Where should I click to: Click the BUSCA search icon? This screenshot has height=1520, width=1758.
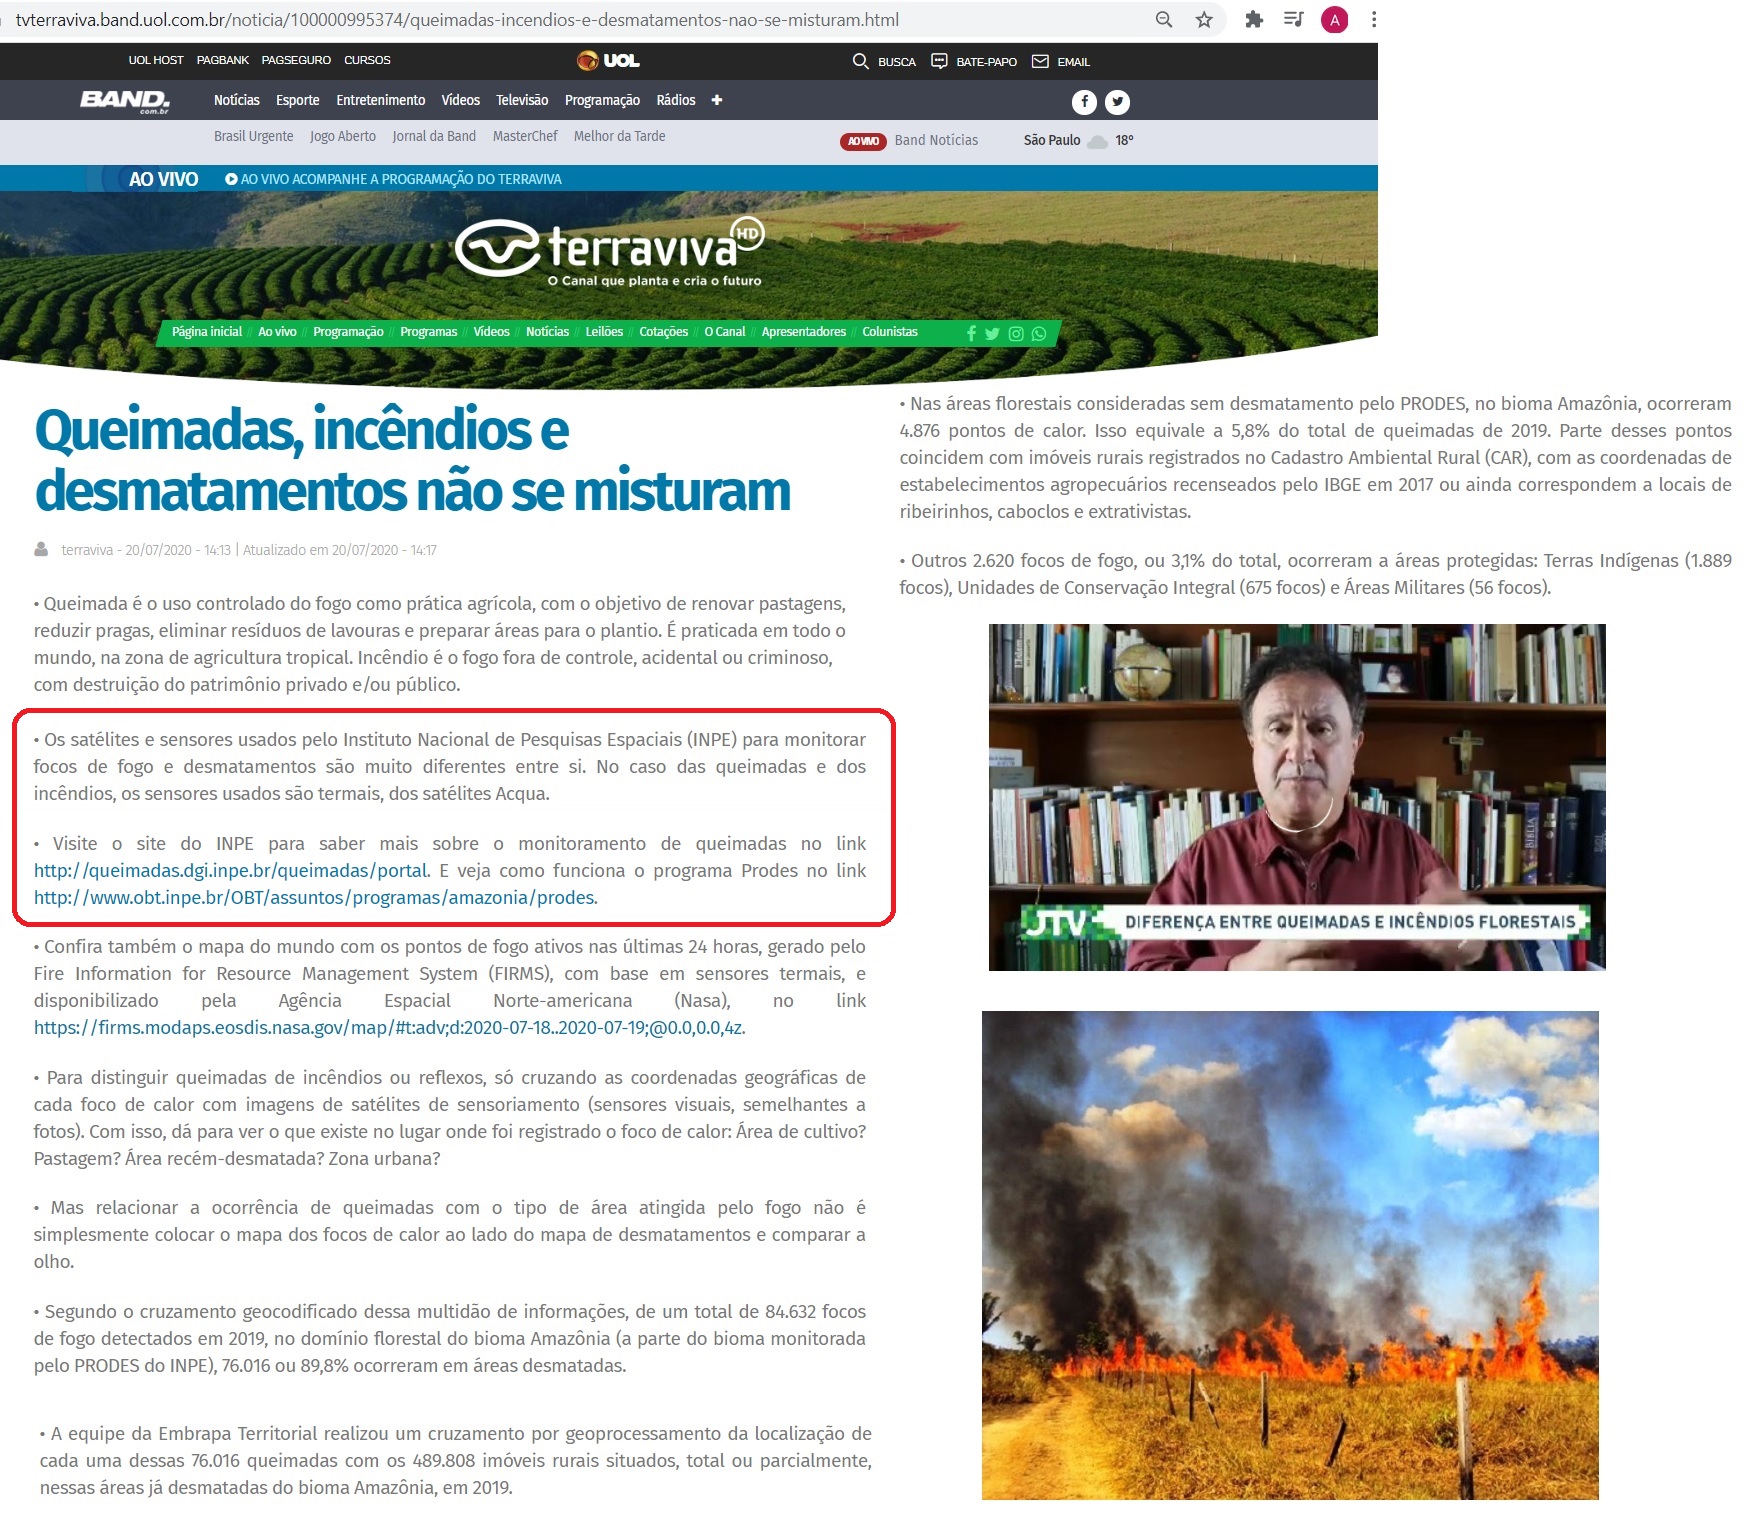860,61
